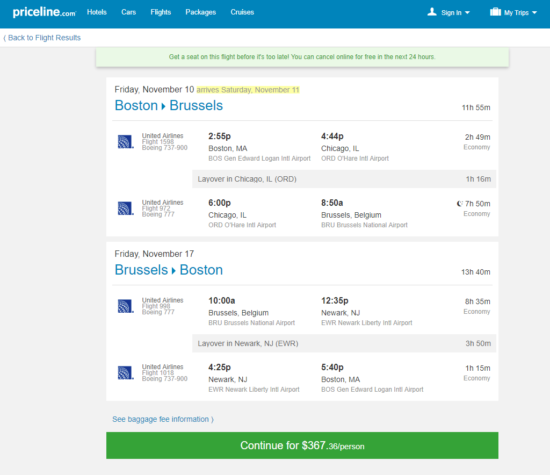Click the Boston to Brussels heading
This screenshot has height=475, width=550.
coord(169,106)
